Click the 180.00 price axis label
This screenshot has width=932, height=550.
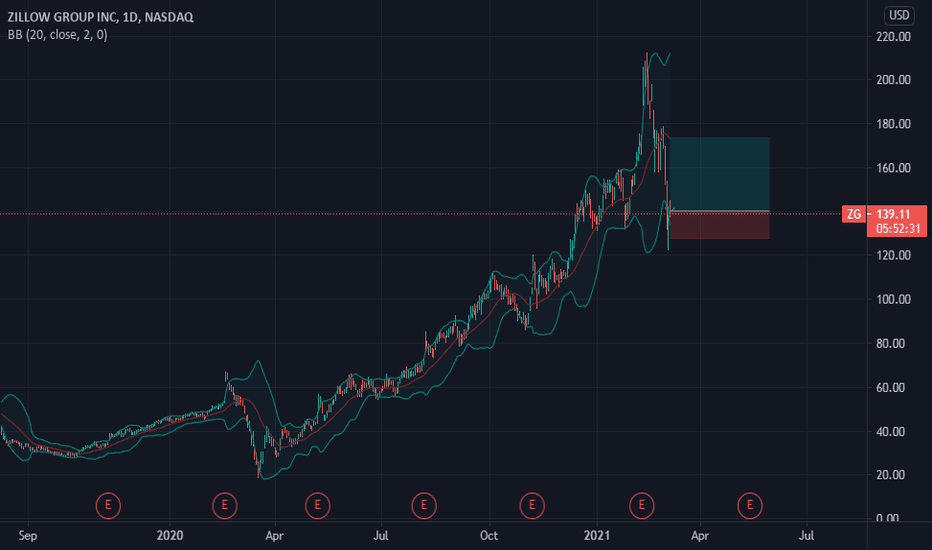893,124
